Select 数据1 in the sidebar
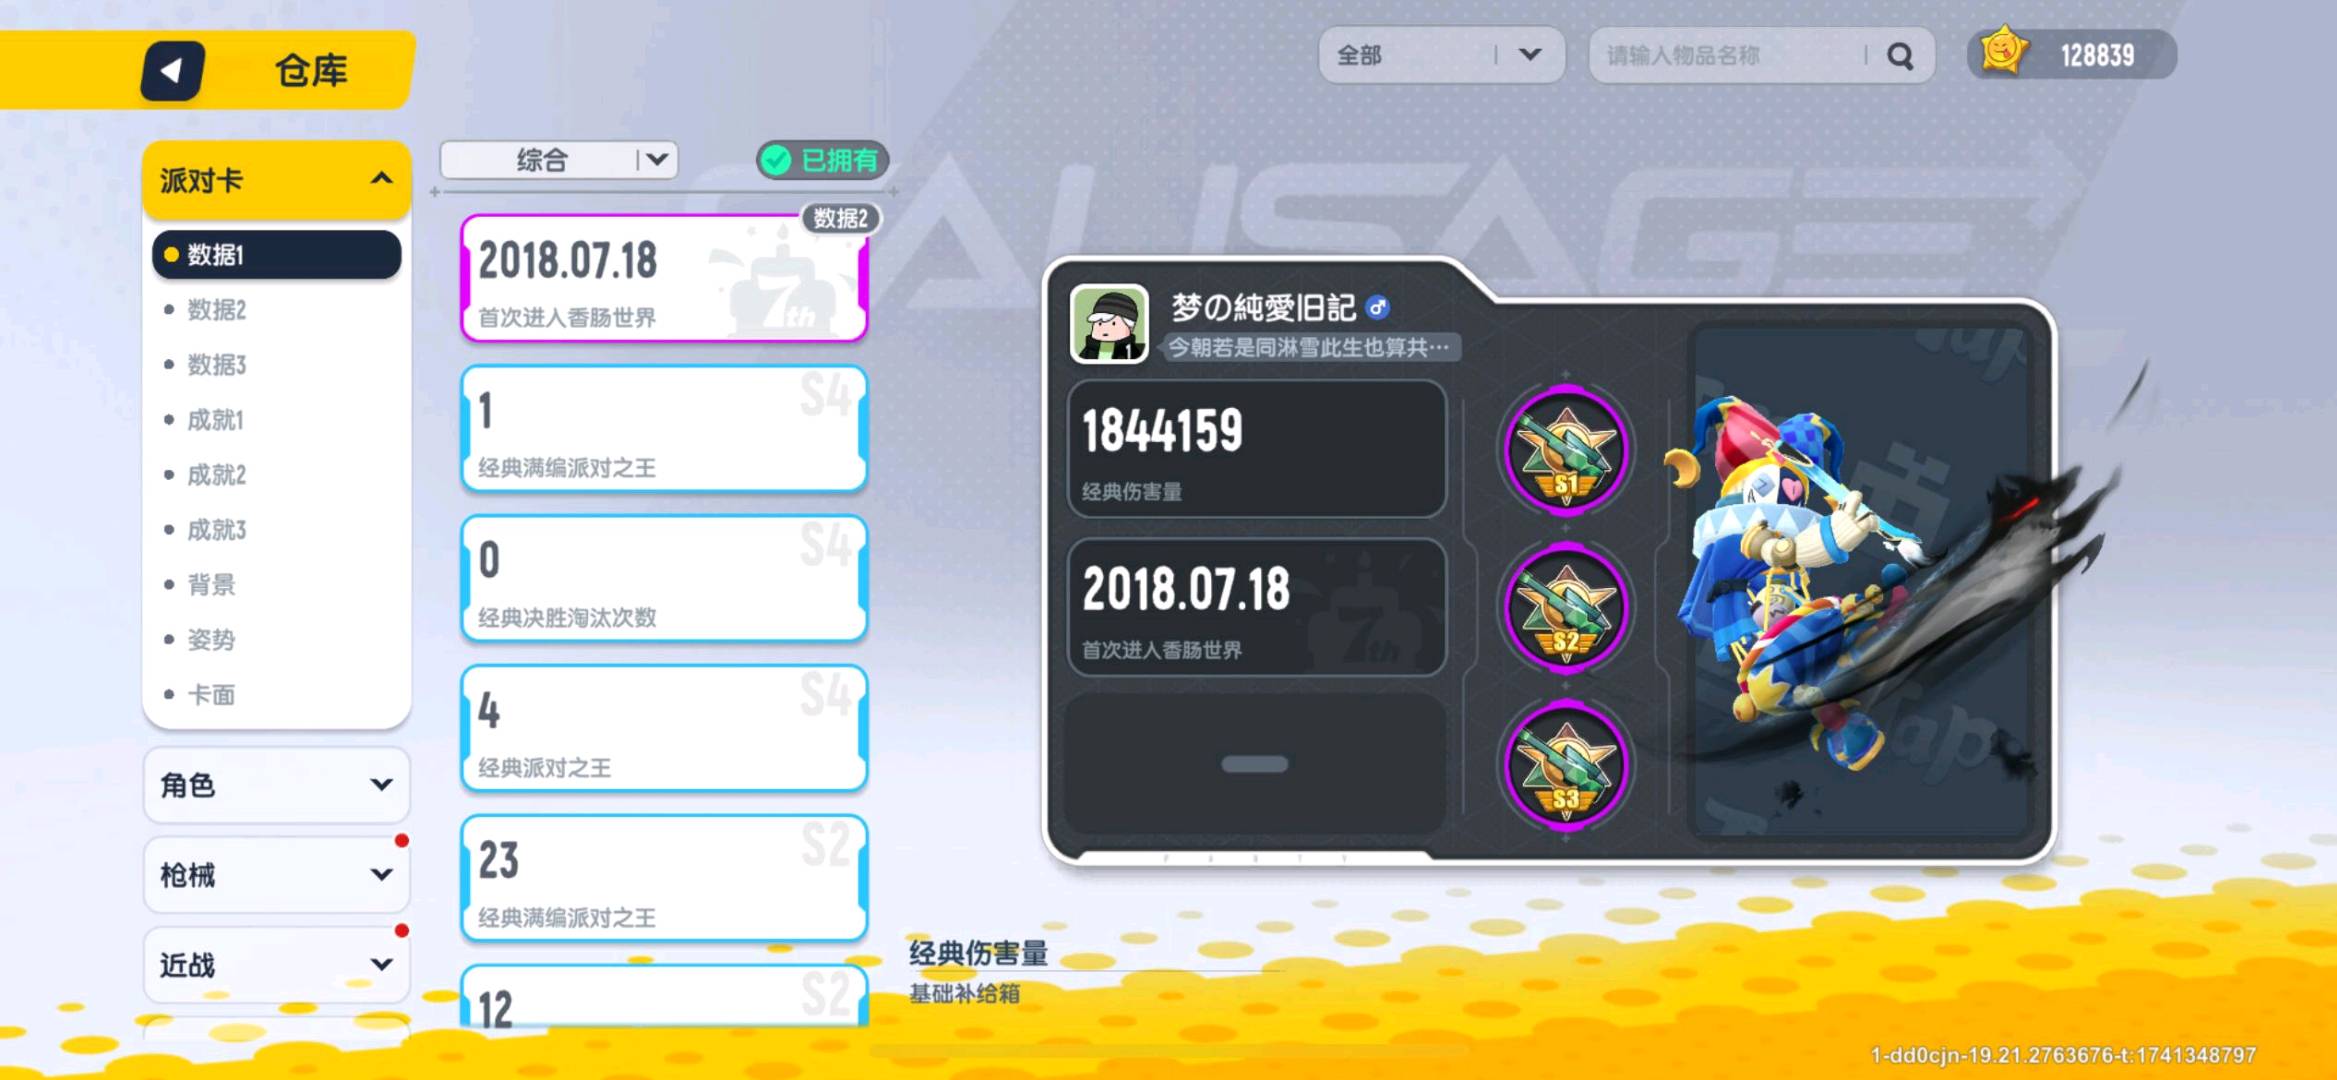The image size is (2337, 1080). [277, 255]
